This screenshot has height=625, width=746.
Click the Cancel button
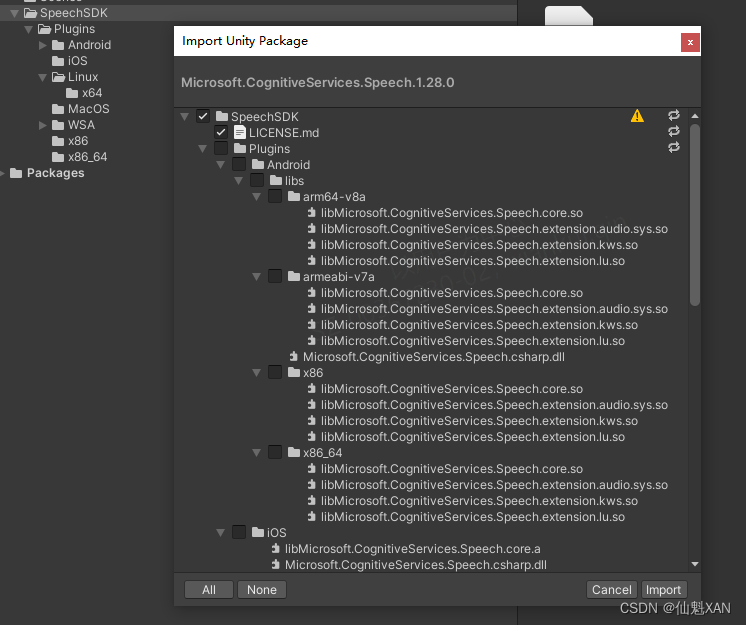612,590
